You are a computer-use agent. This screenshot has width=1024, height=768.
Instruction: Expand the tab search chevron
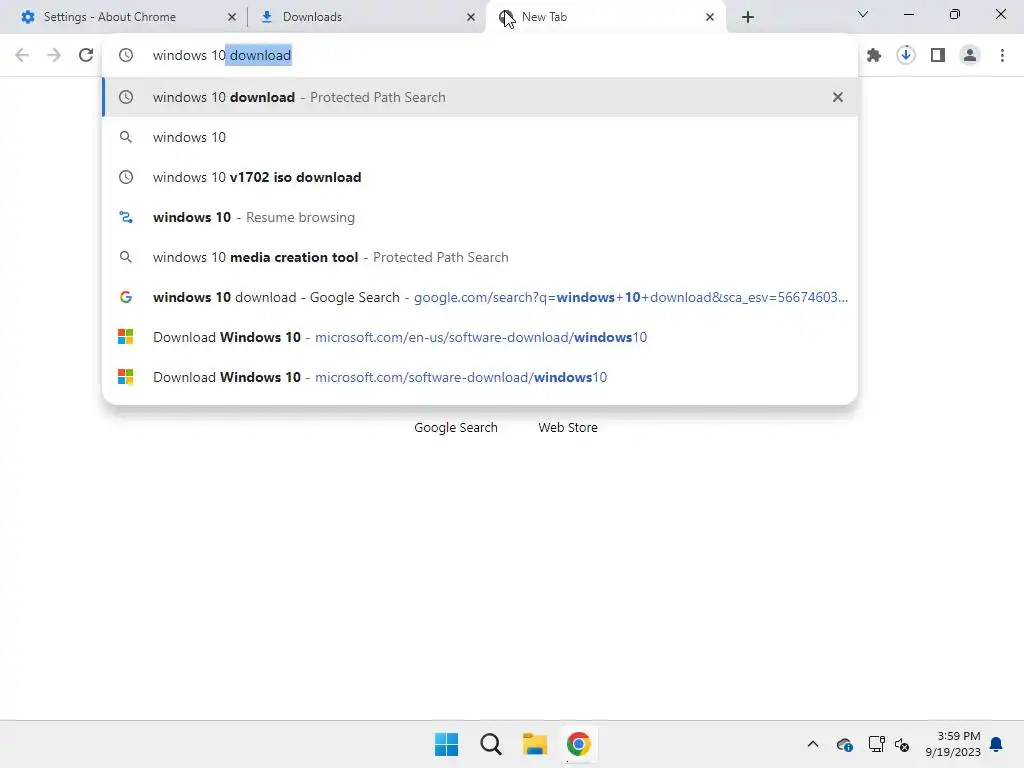863,14
